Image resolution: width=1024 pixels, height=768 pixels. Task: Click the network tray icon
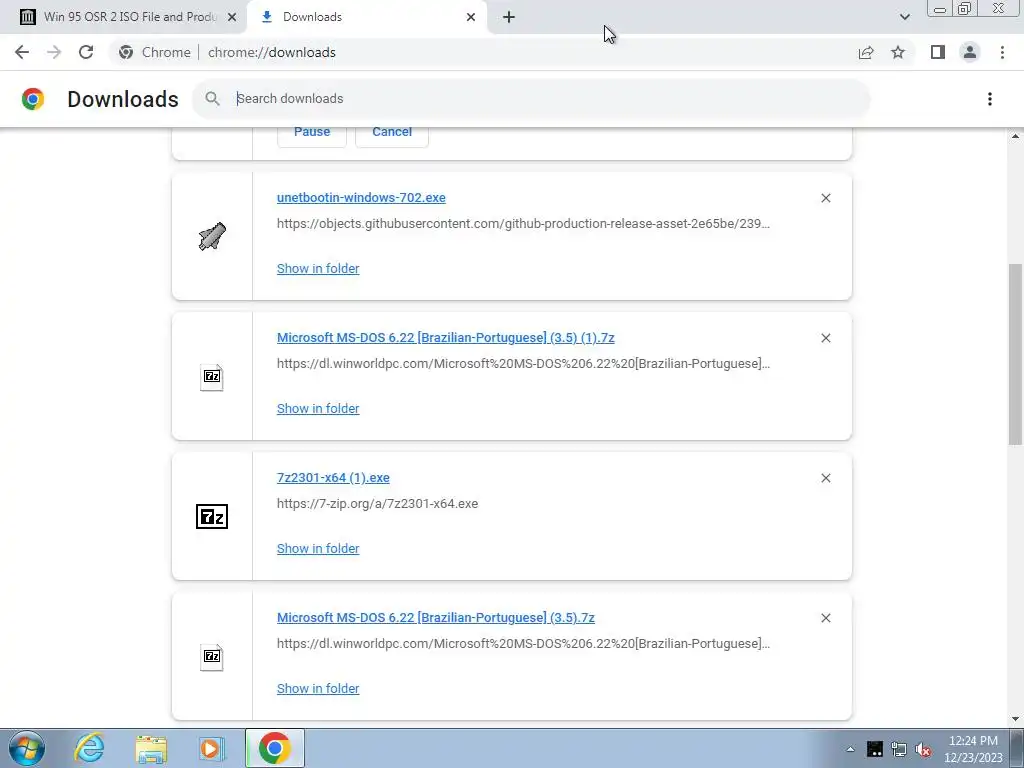pos(899,749)
